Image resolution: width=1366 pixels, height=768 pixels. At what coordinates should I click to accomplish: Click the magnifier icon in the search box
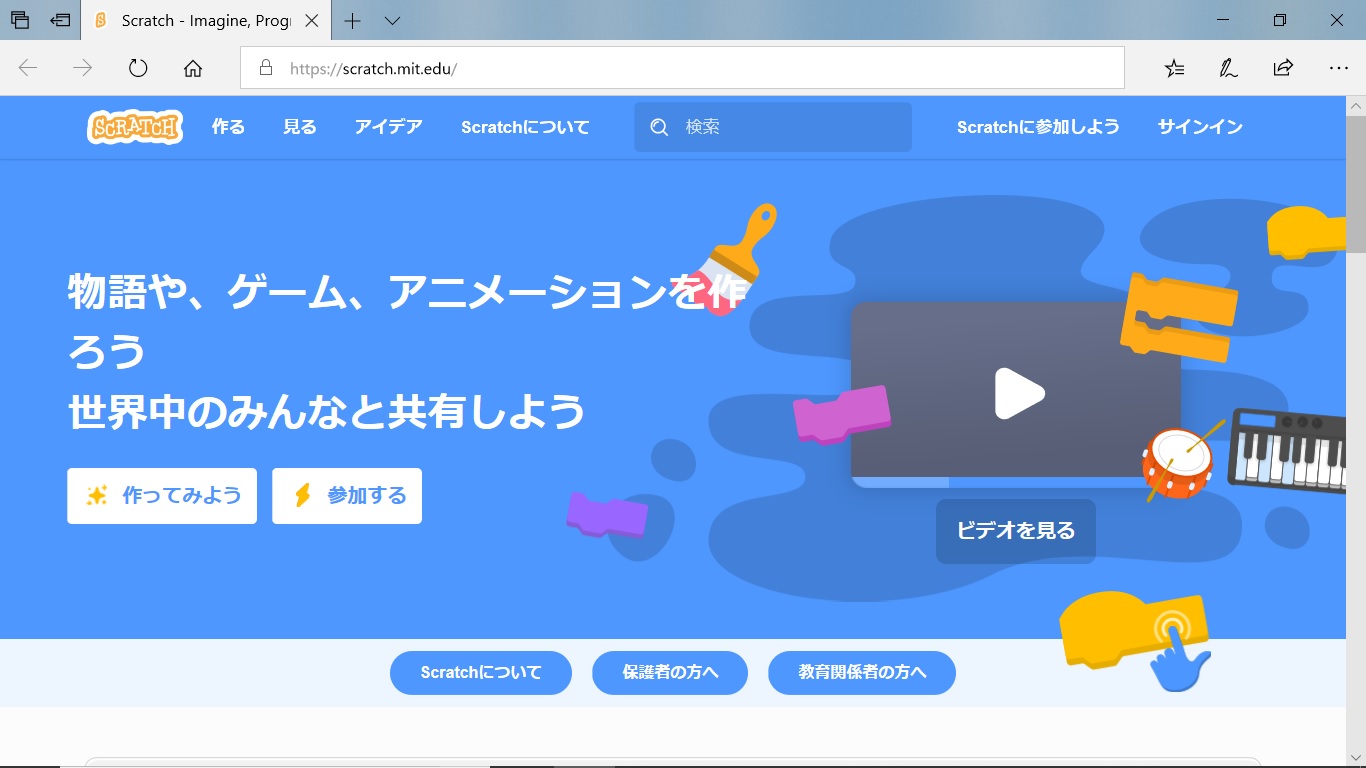(659, 127)
